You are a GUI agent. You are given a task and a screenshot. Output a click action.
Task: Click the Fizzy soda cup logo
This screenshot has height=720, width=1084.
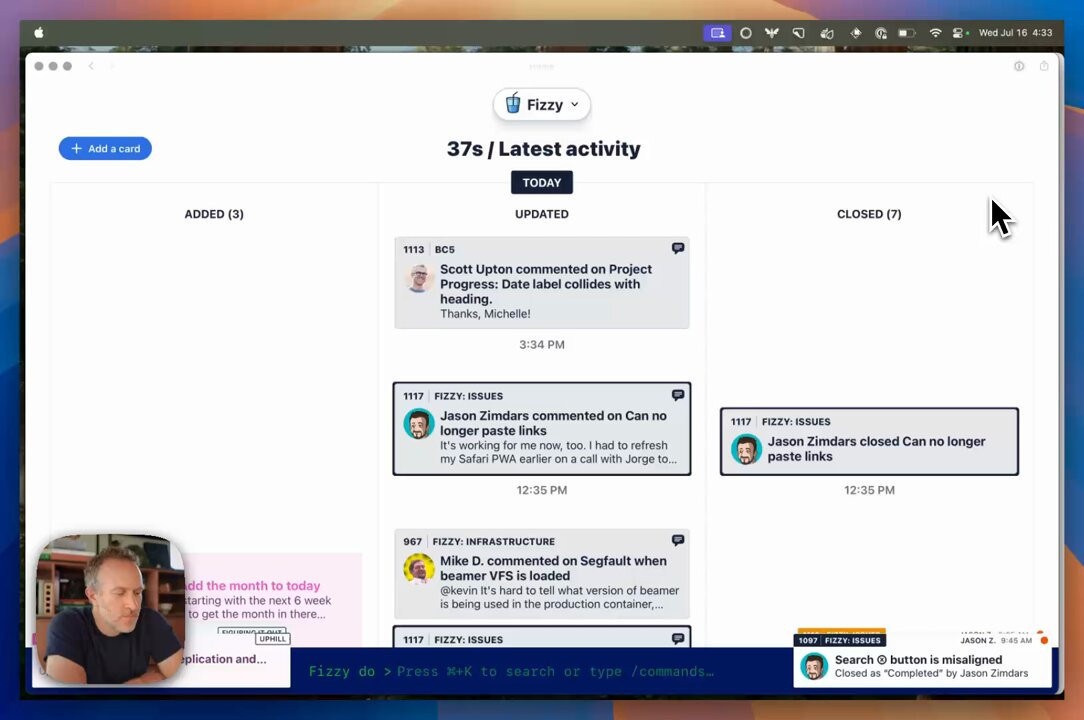pos(512,103)
